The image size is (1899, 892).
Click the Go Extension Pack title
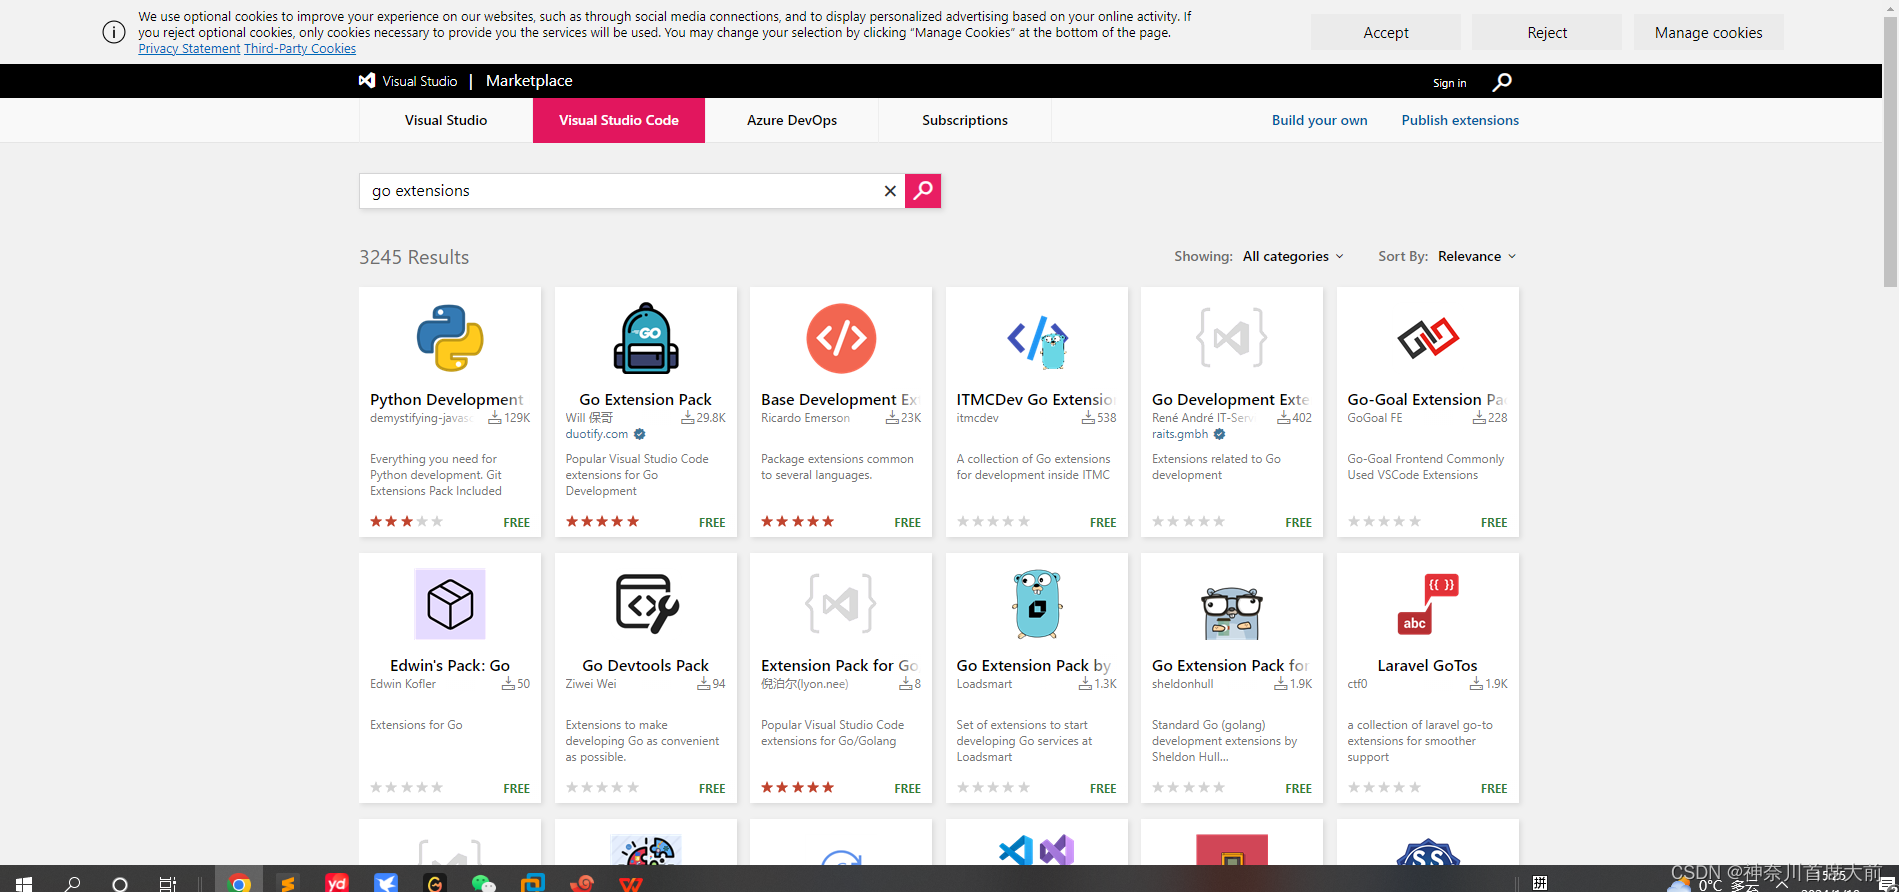pos(646,399)
